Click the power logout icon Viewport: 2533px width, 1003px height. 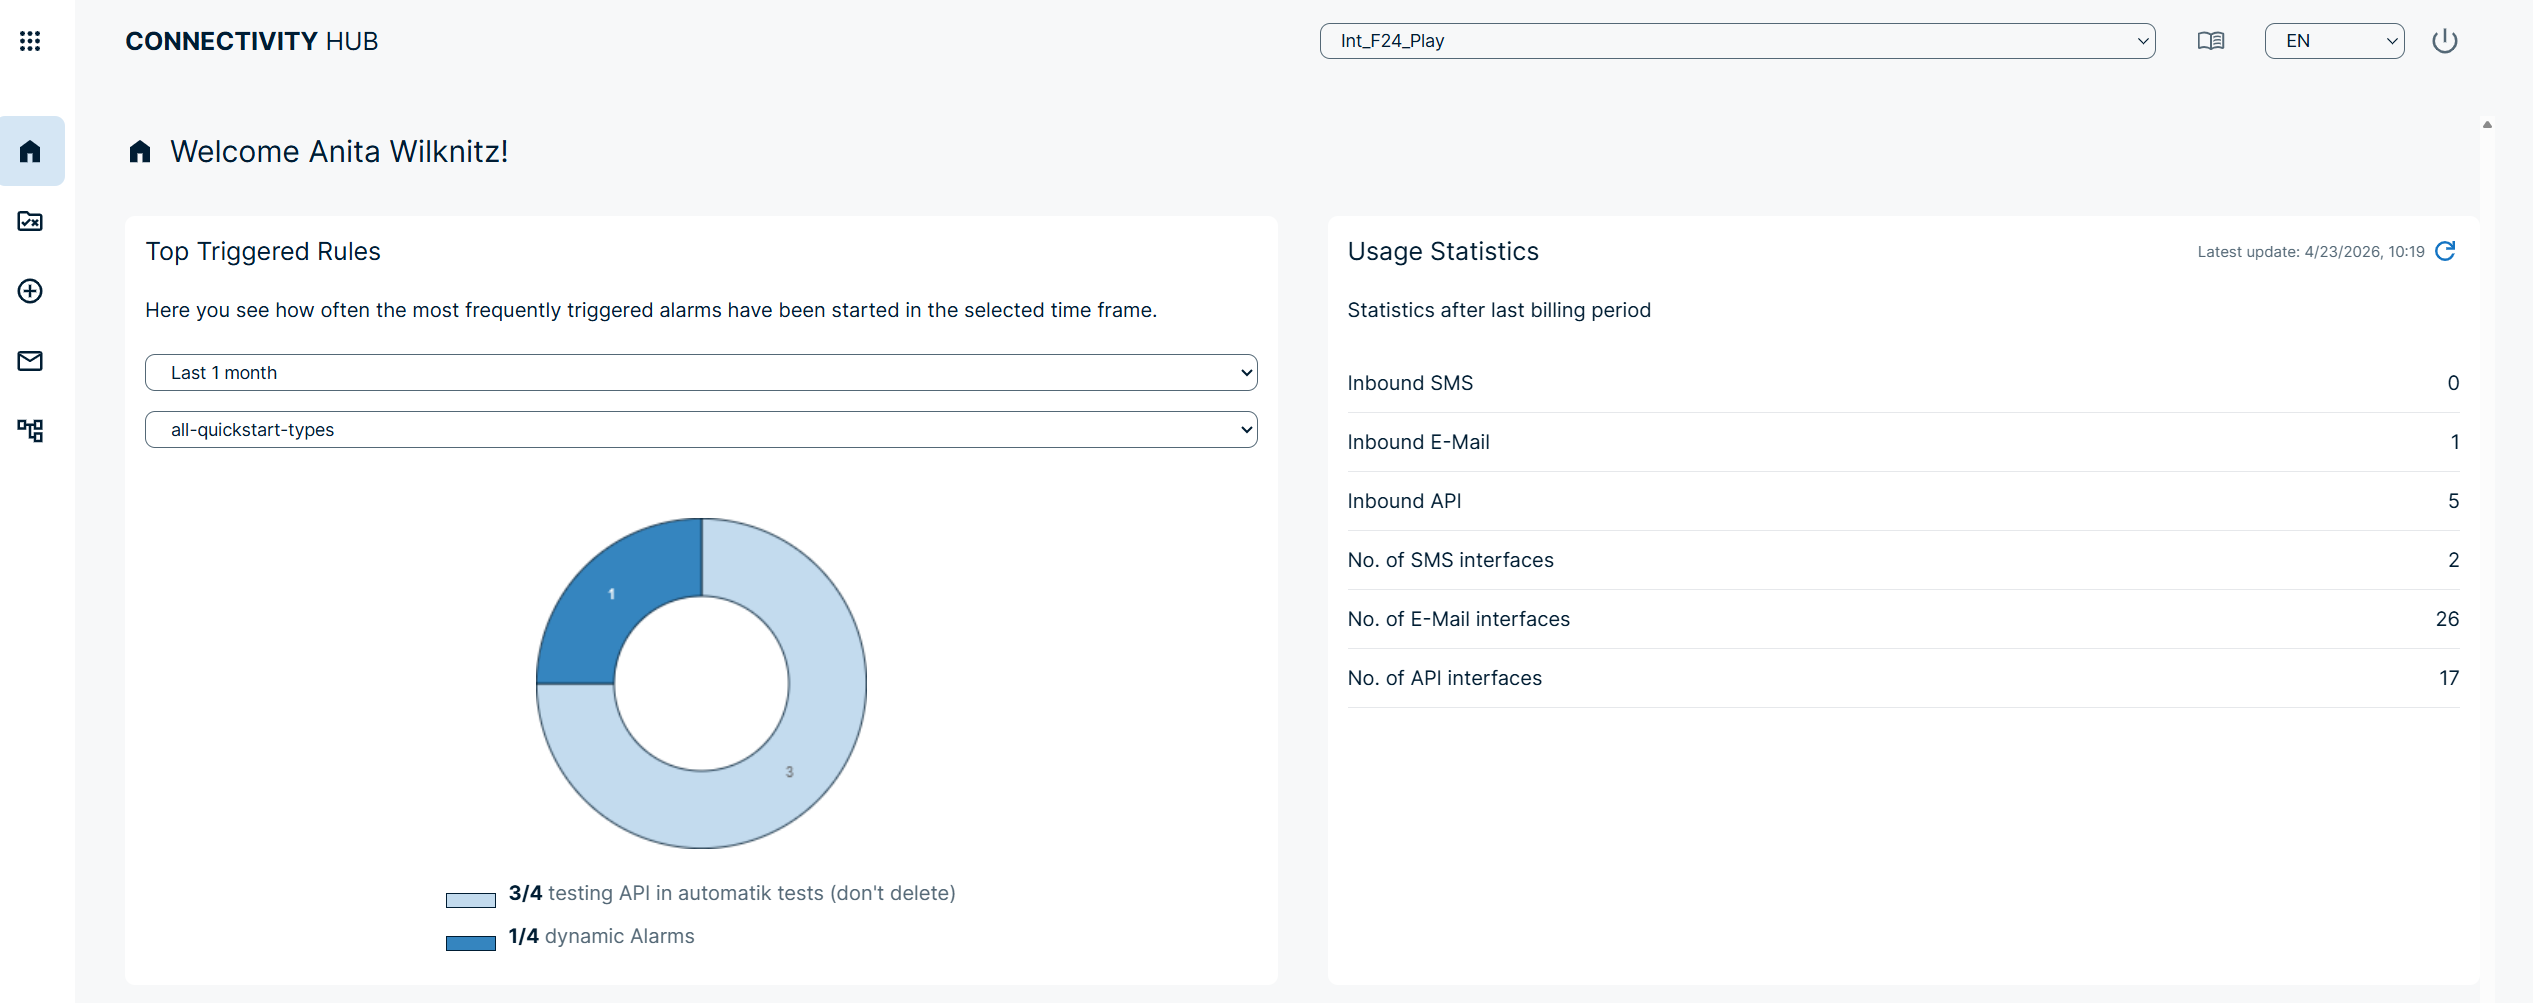pos(2444,41)
